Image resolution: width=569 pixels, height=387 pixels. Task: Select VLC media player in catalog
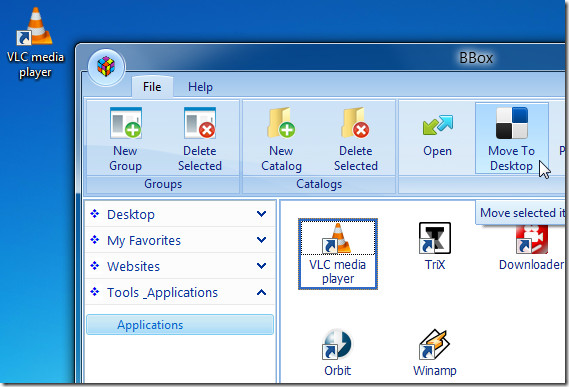[338, 254]
